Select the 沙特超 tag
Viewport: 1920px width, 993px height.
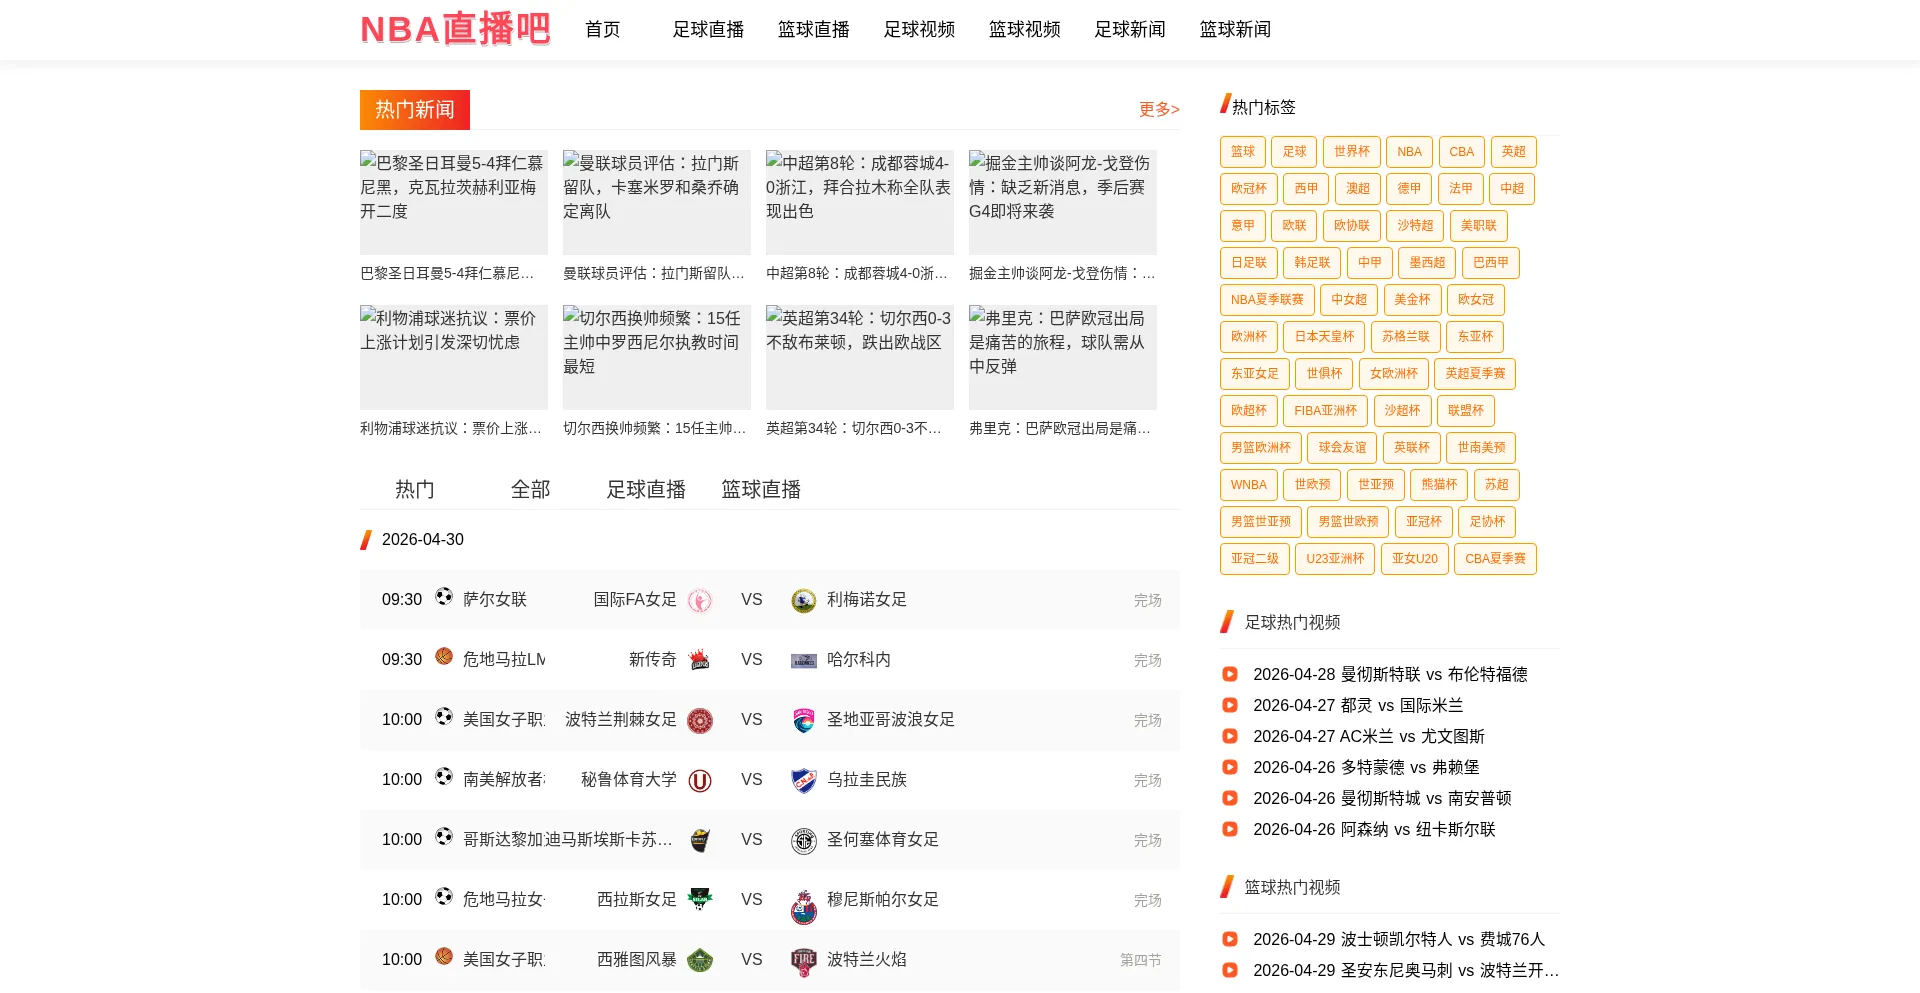click(x=1416, y=226)
